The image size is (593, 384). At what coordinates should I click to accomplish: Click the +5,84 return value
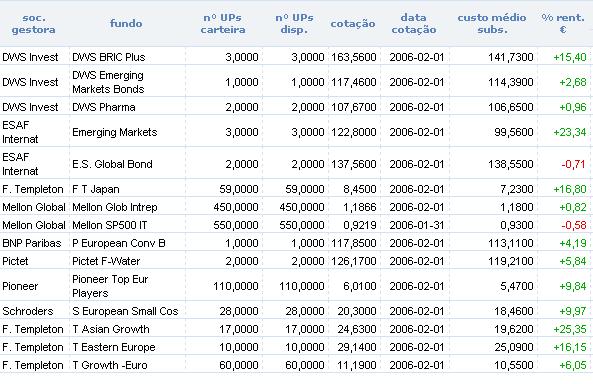573,261
